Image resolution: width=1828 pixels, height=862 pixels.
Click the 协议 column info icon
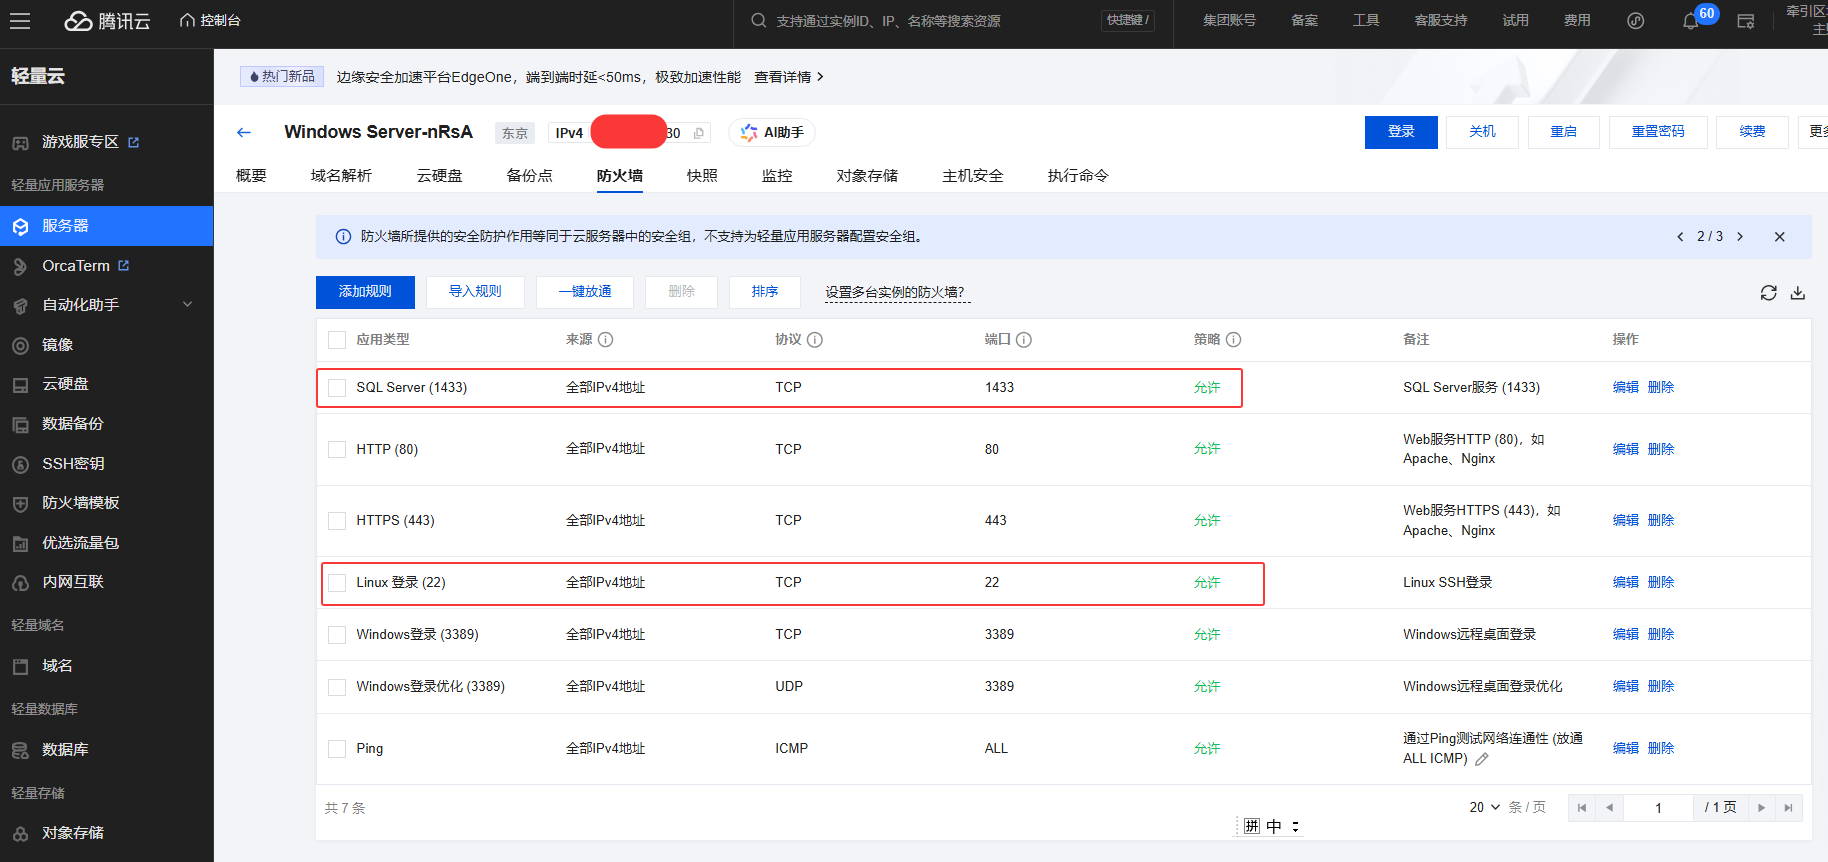[x=815, y=340]
